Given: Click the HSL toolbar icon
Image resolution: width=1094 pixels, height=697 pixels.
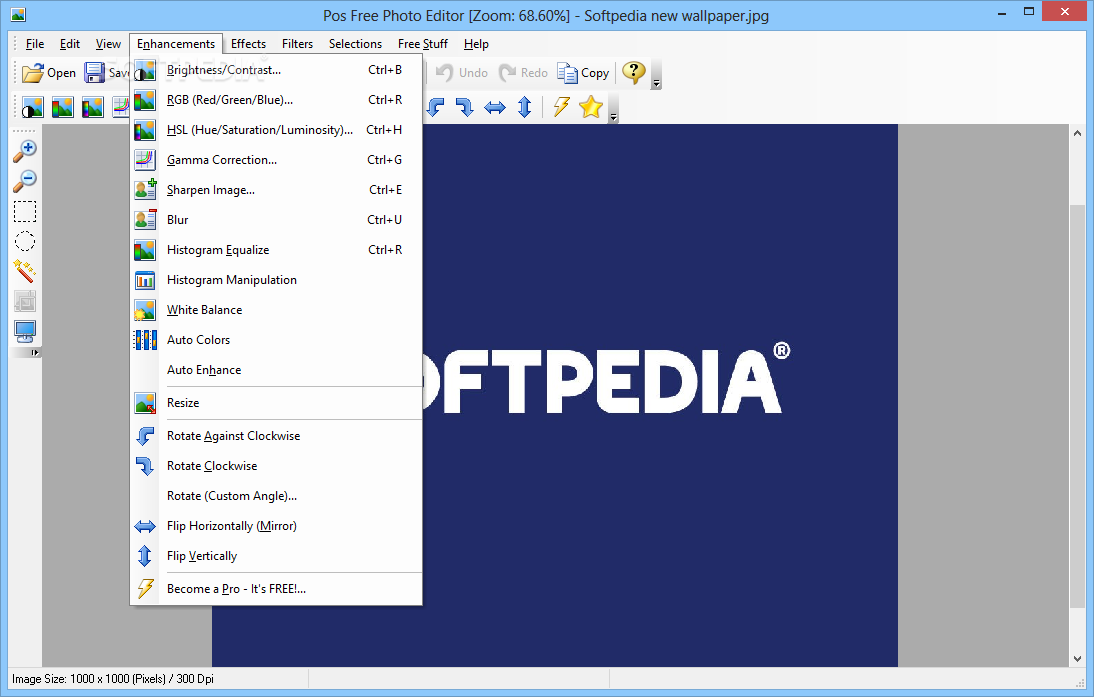Looking at the screenshot, I should coord(92,107).
